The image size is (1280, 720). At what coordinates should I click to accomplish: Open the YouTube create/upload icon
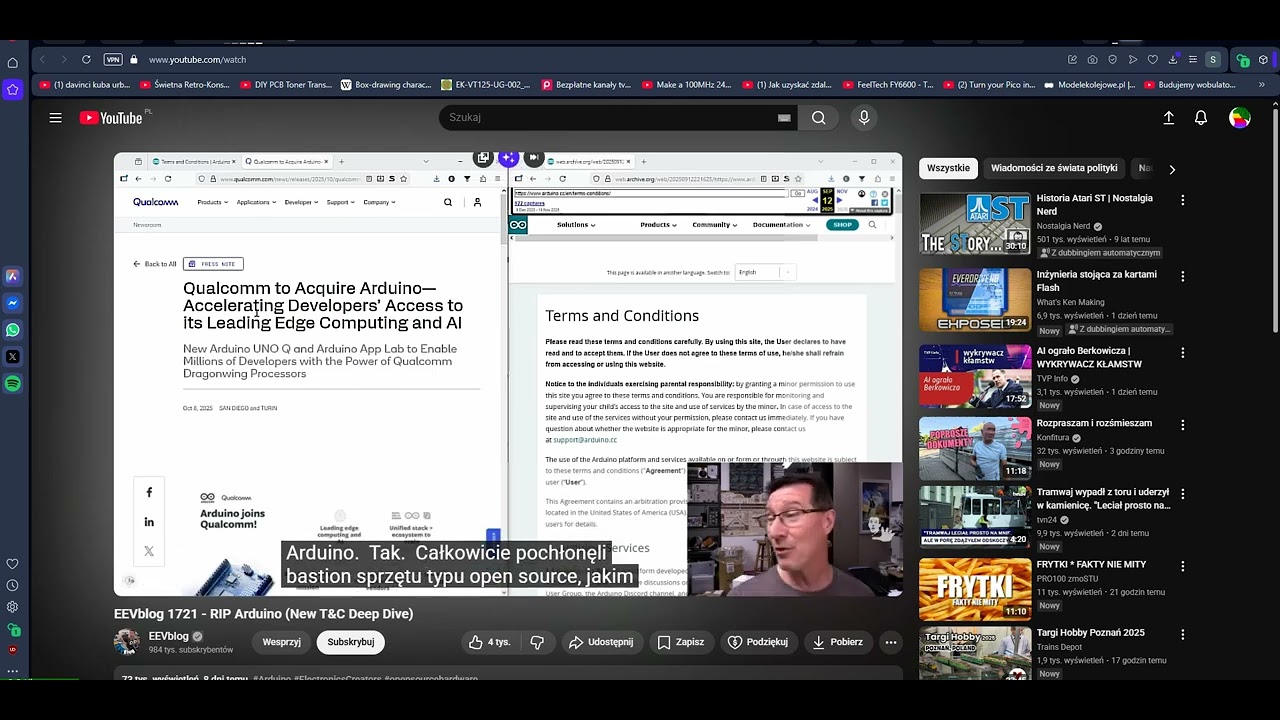[1168, 118]
